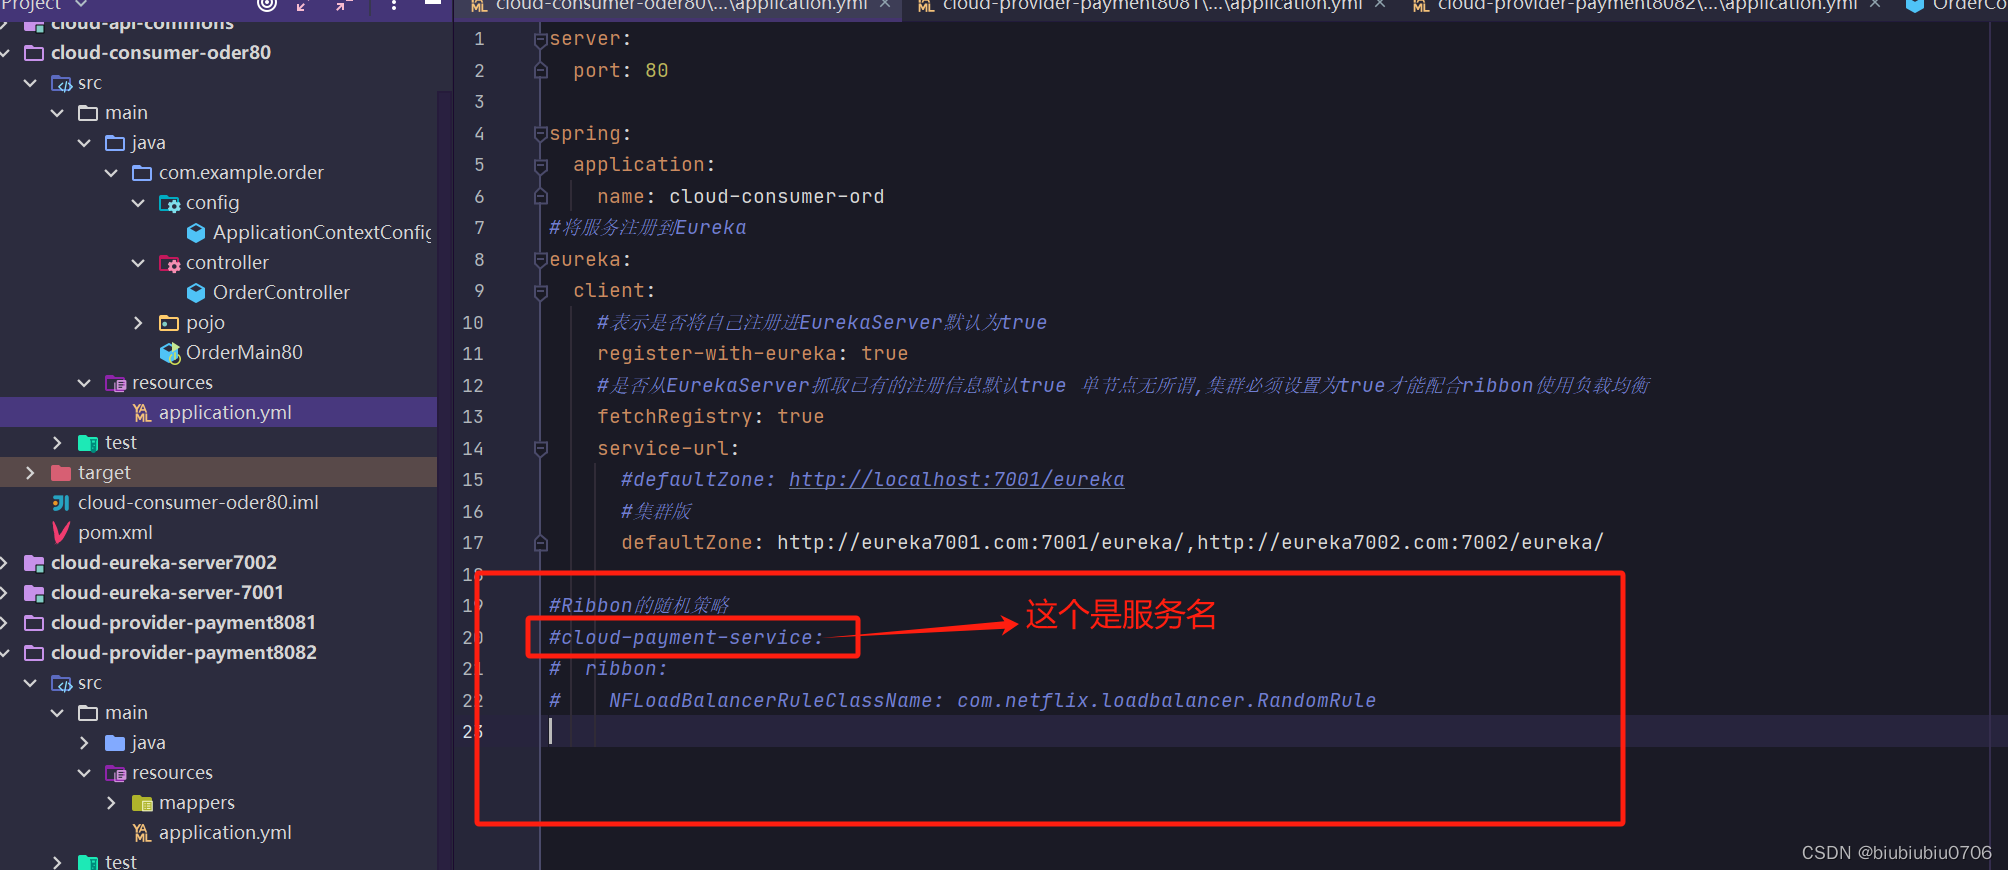Click the Expand All icon in Project panel
Image resolution: width=2008 pixels, height=870 pixels.
(x=303, y=5)
